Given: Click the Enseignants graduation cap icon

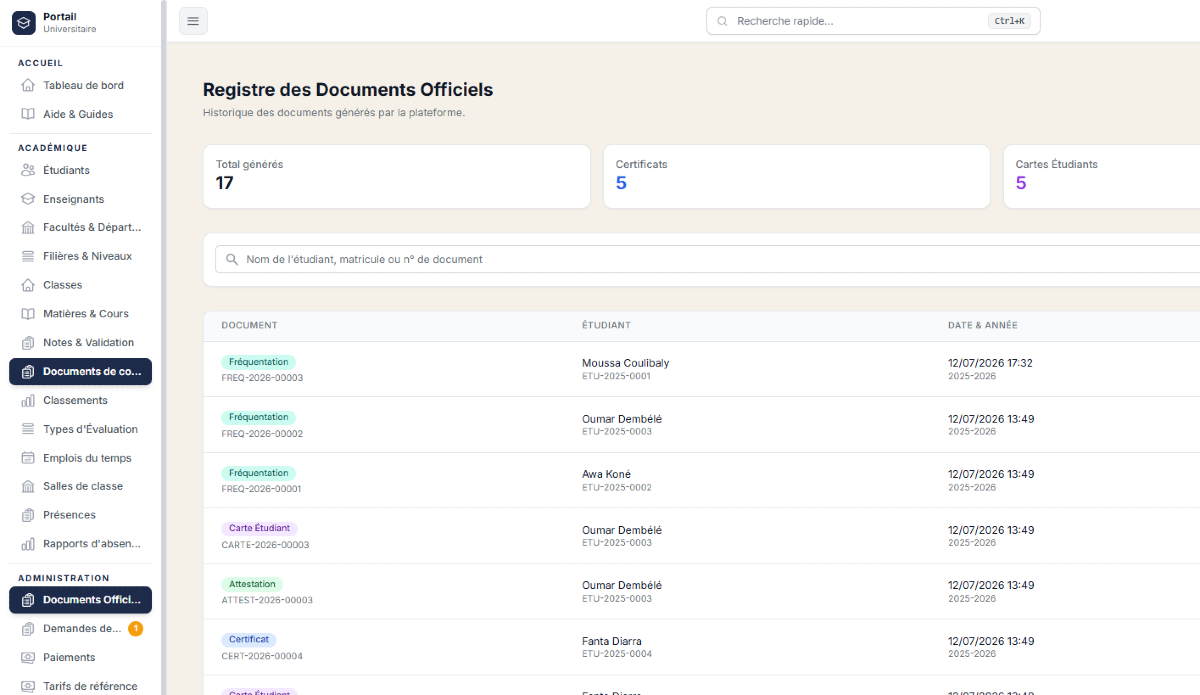Looking at the screenshot, I should click(x=28, y=199).
